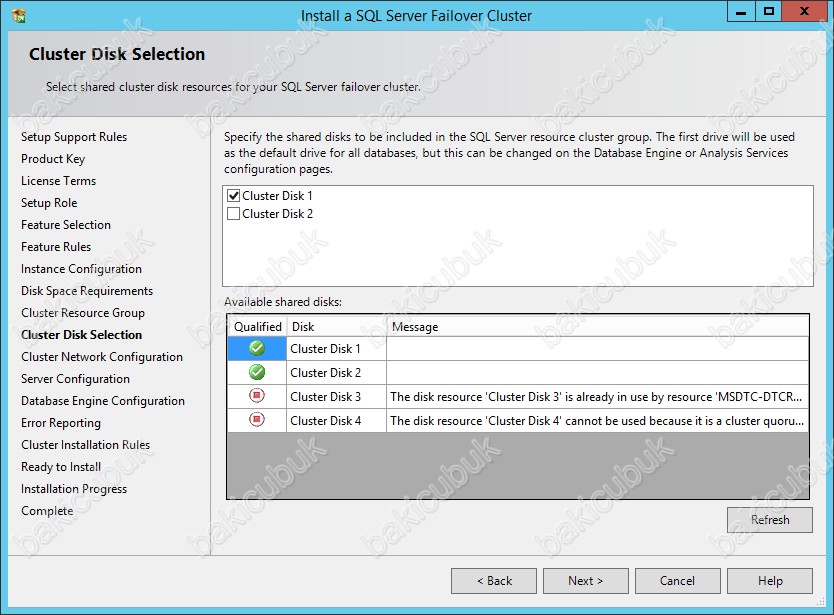
Task: Select the Cluster Disk 3 name cell in the table
Action: (x=336, y=396)
